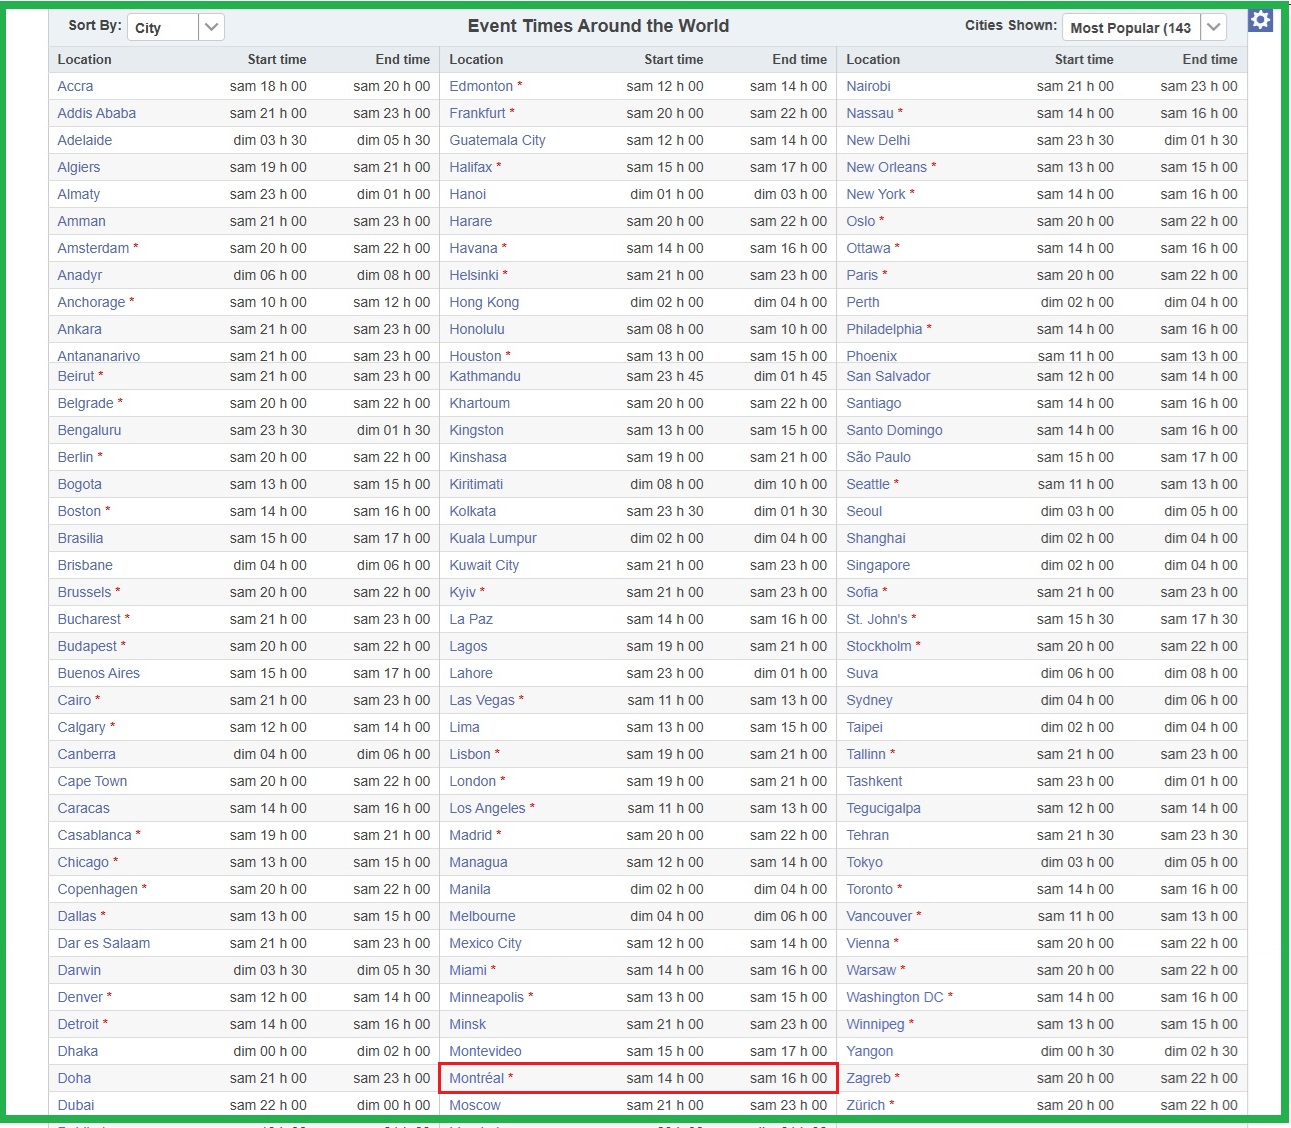The width and height of the screenshot is (1291, 1128).
Task: Select the Buenos Aires link
Action: coord(98,673)
